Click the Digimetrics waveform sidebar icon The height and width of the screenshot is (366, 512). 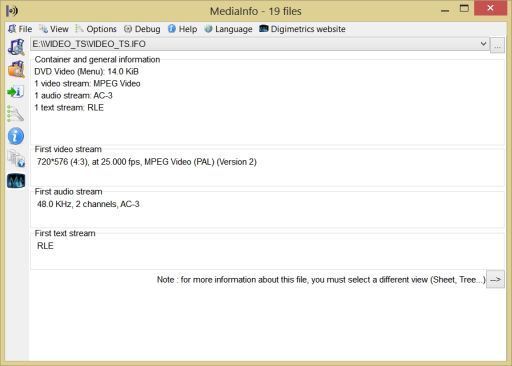tap(16, 181)
